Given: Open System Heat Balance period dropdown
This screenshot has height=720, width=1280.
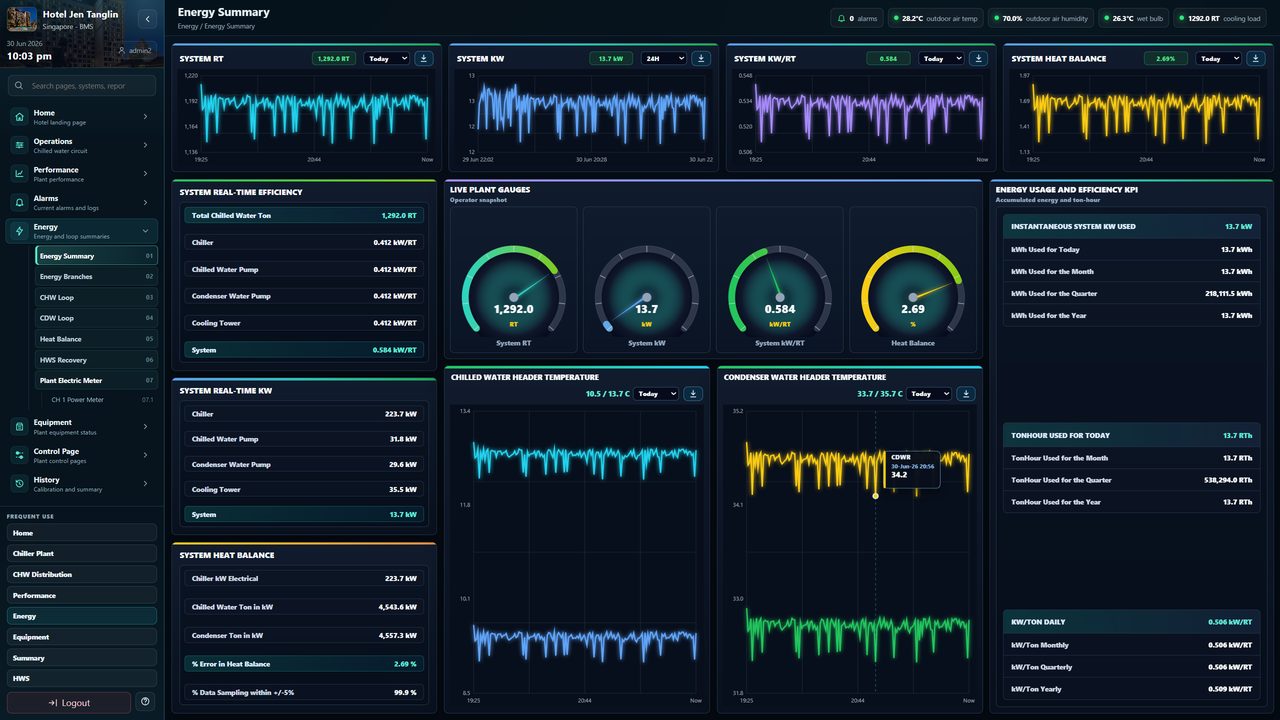Looking at the screenshot, I should coord(1218,59).
